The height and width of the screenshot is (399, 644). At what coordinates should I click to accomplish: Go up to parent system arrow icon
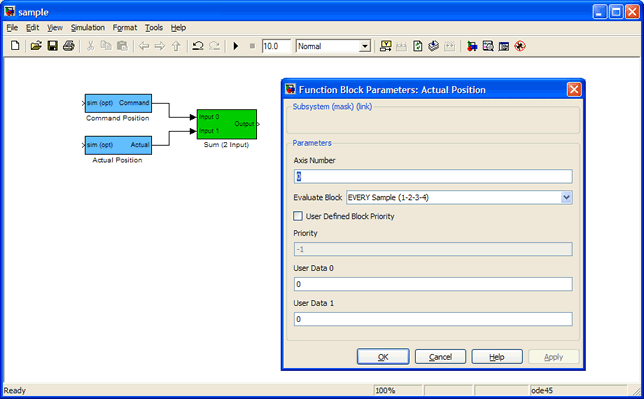click(x=176, y=46)
